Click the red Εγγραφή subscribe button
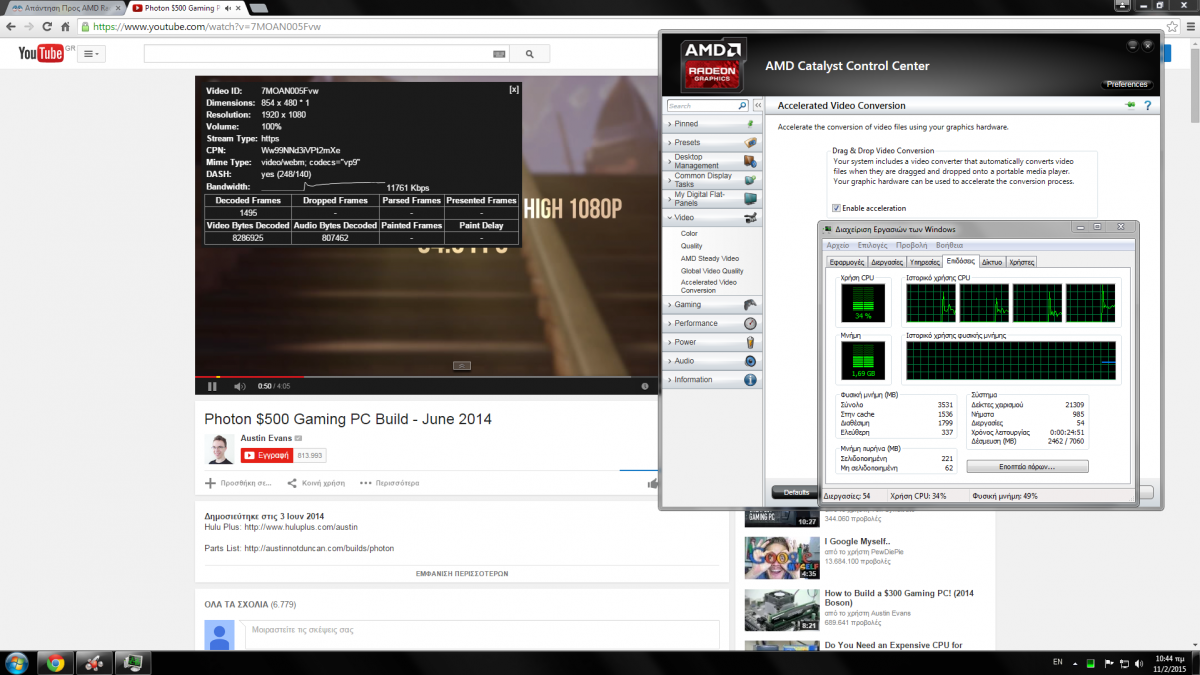Screen dimensions: 1200x675 click(266, 455)
